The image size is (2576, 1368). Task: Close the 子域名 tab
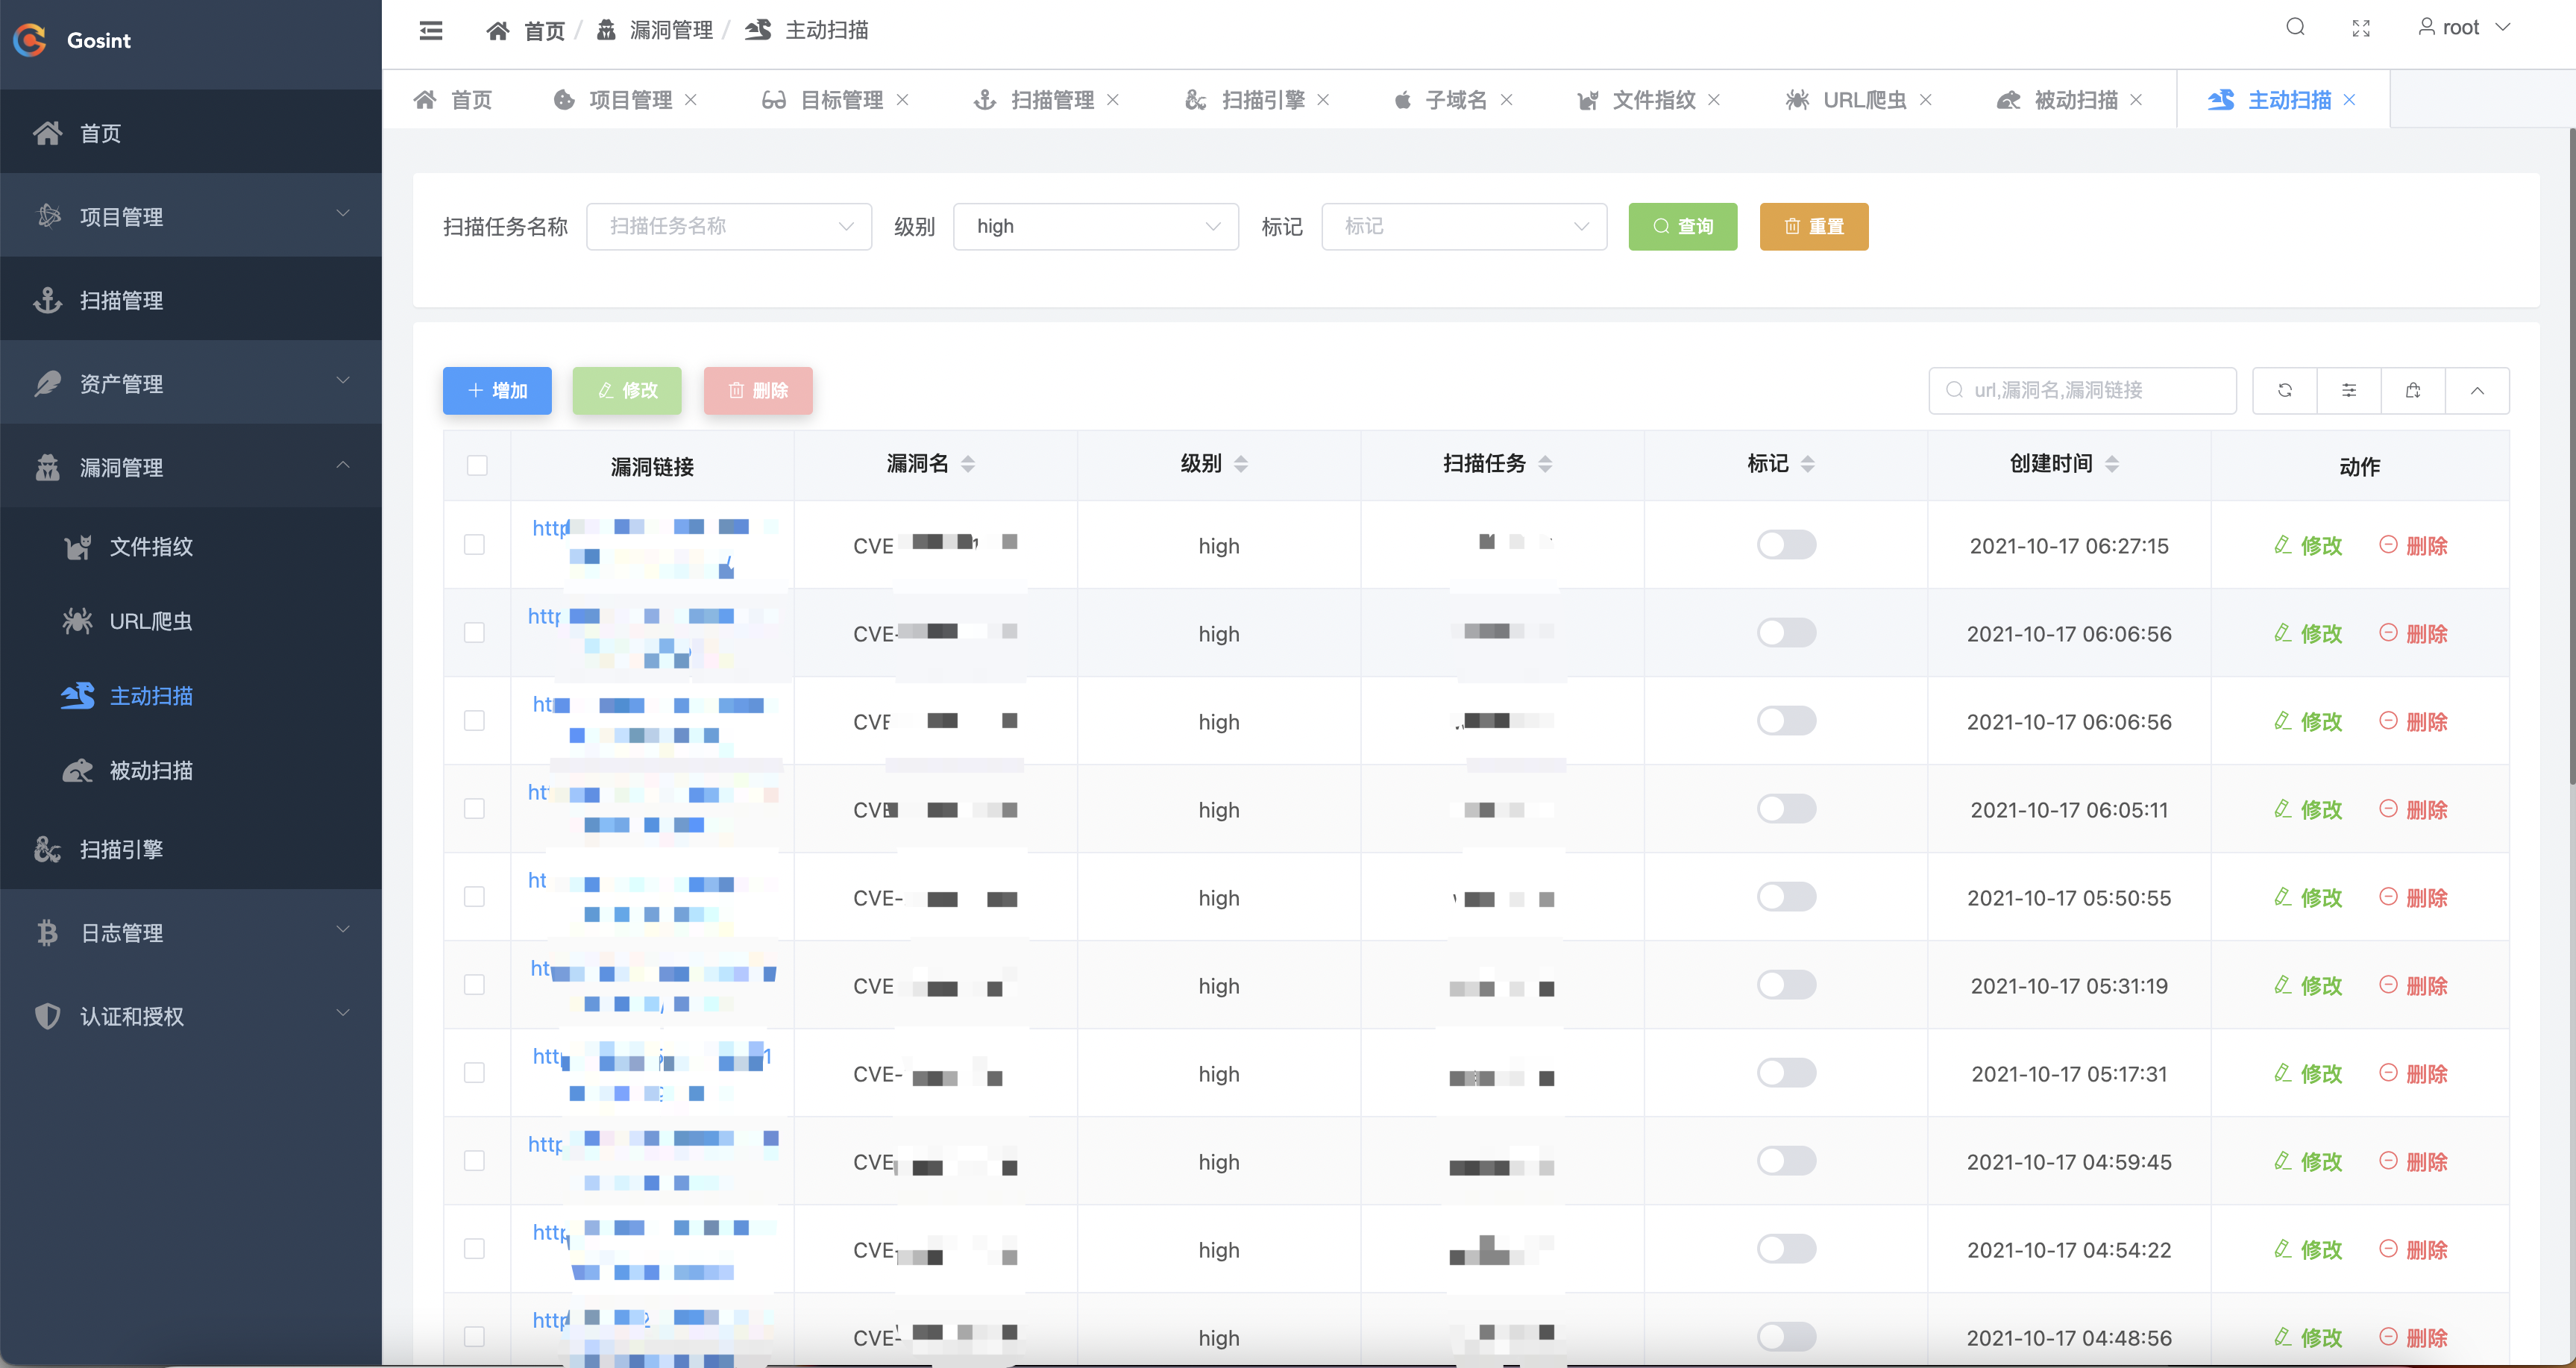(1507, 100)
